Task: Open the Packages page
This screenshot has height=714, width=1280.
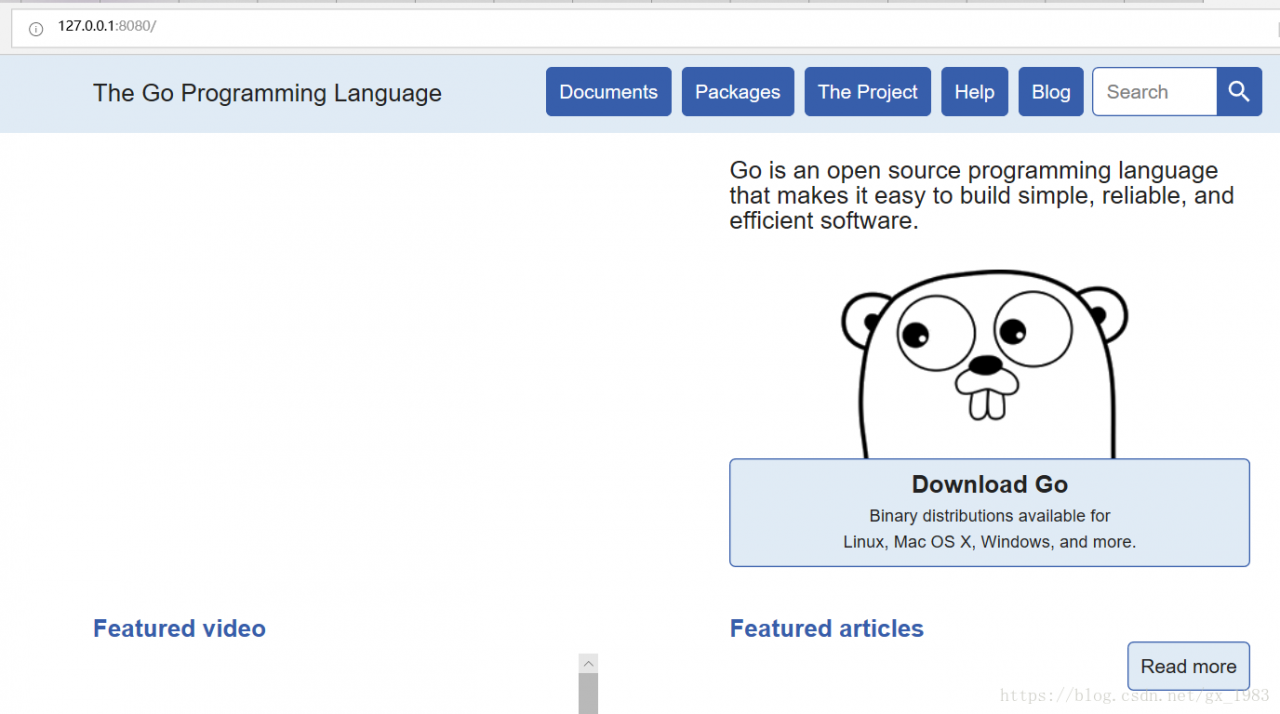Action: pyautogui.click(x=738, y=92)
